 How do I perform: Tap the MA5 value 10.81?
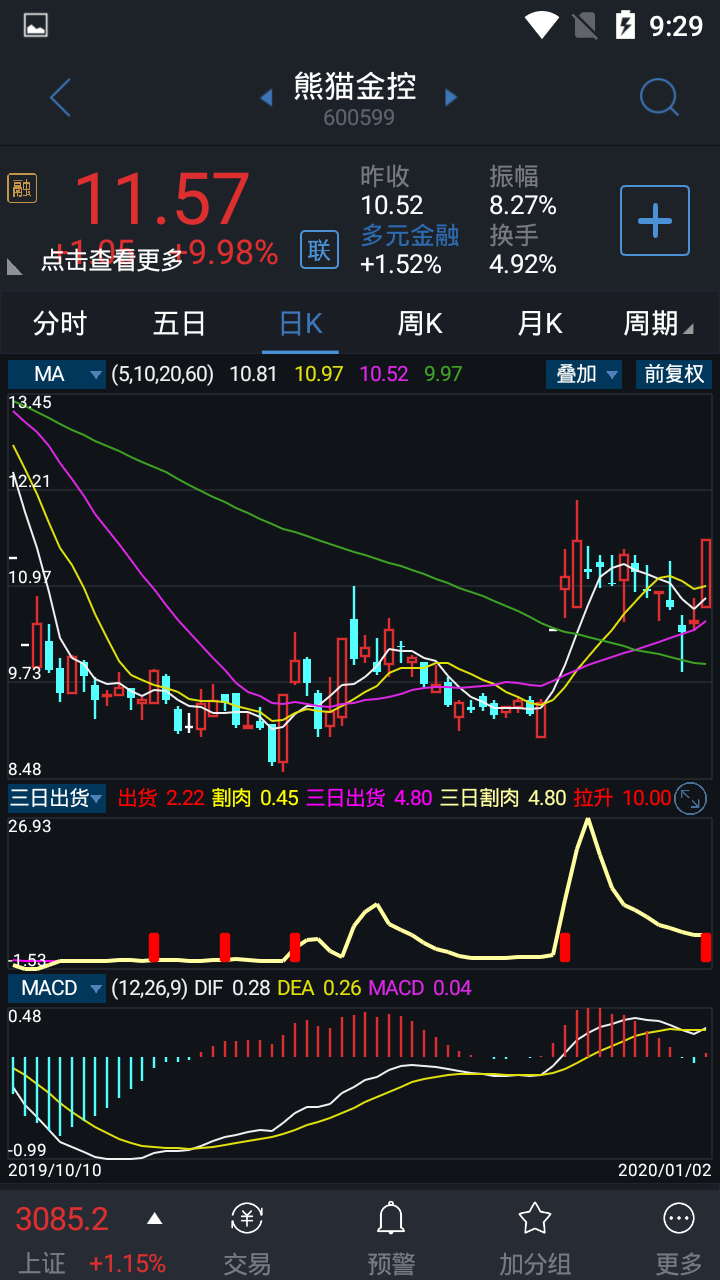point(253,374)
